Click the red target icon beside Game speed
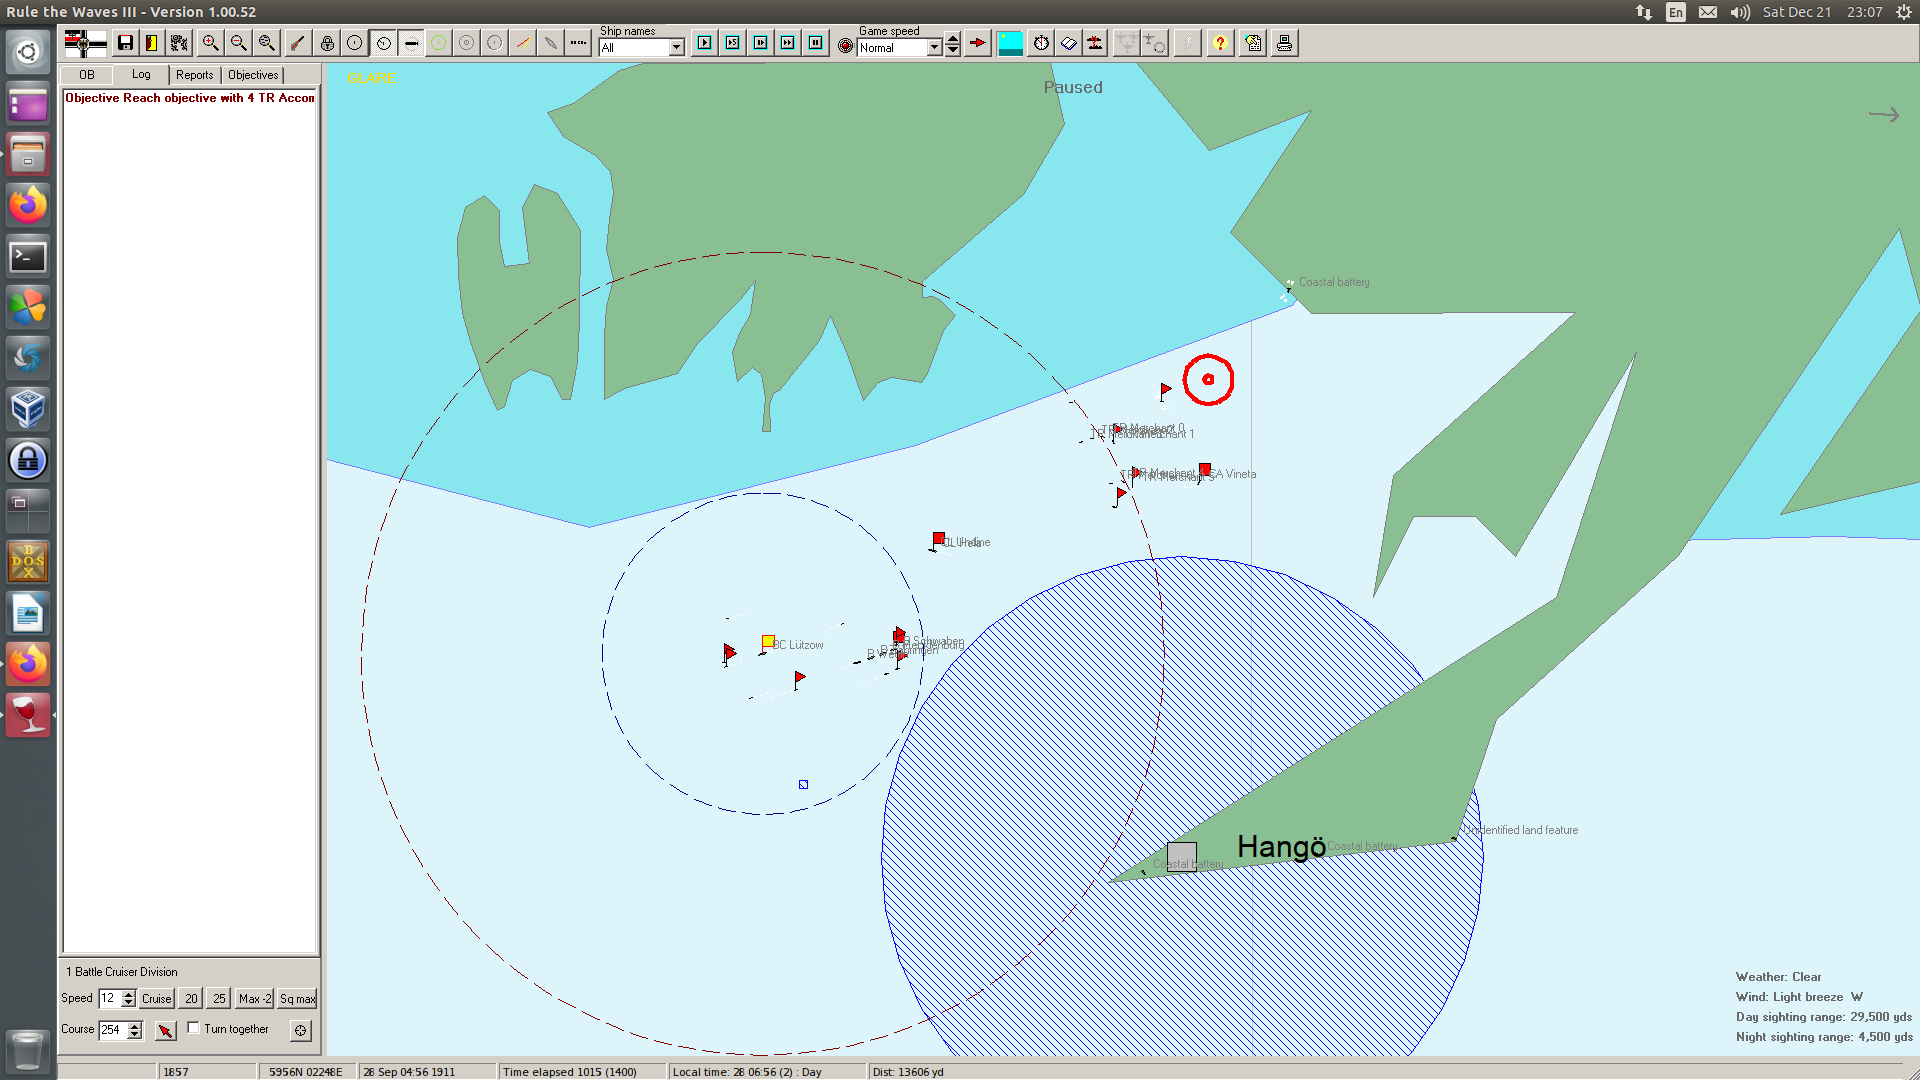The image size is (1920, 1080). (x=846, y=46)
